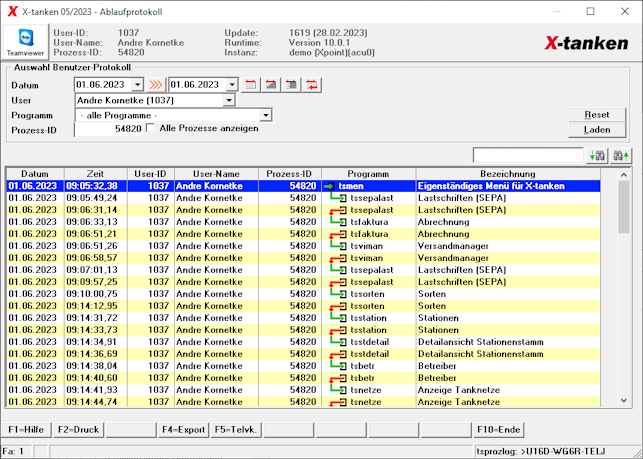
Task: Click the plain calendar icon beside the end date
Action: [x=251, y=85]
